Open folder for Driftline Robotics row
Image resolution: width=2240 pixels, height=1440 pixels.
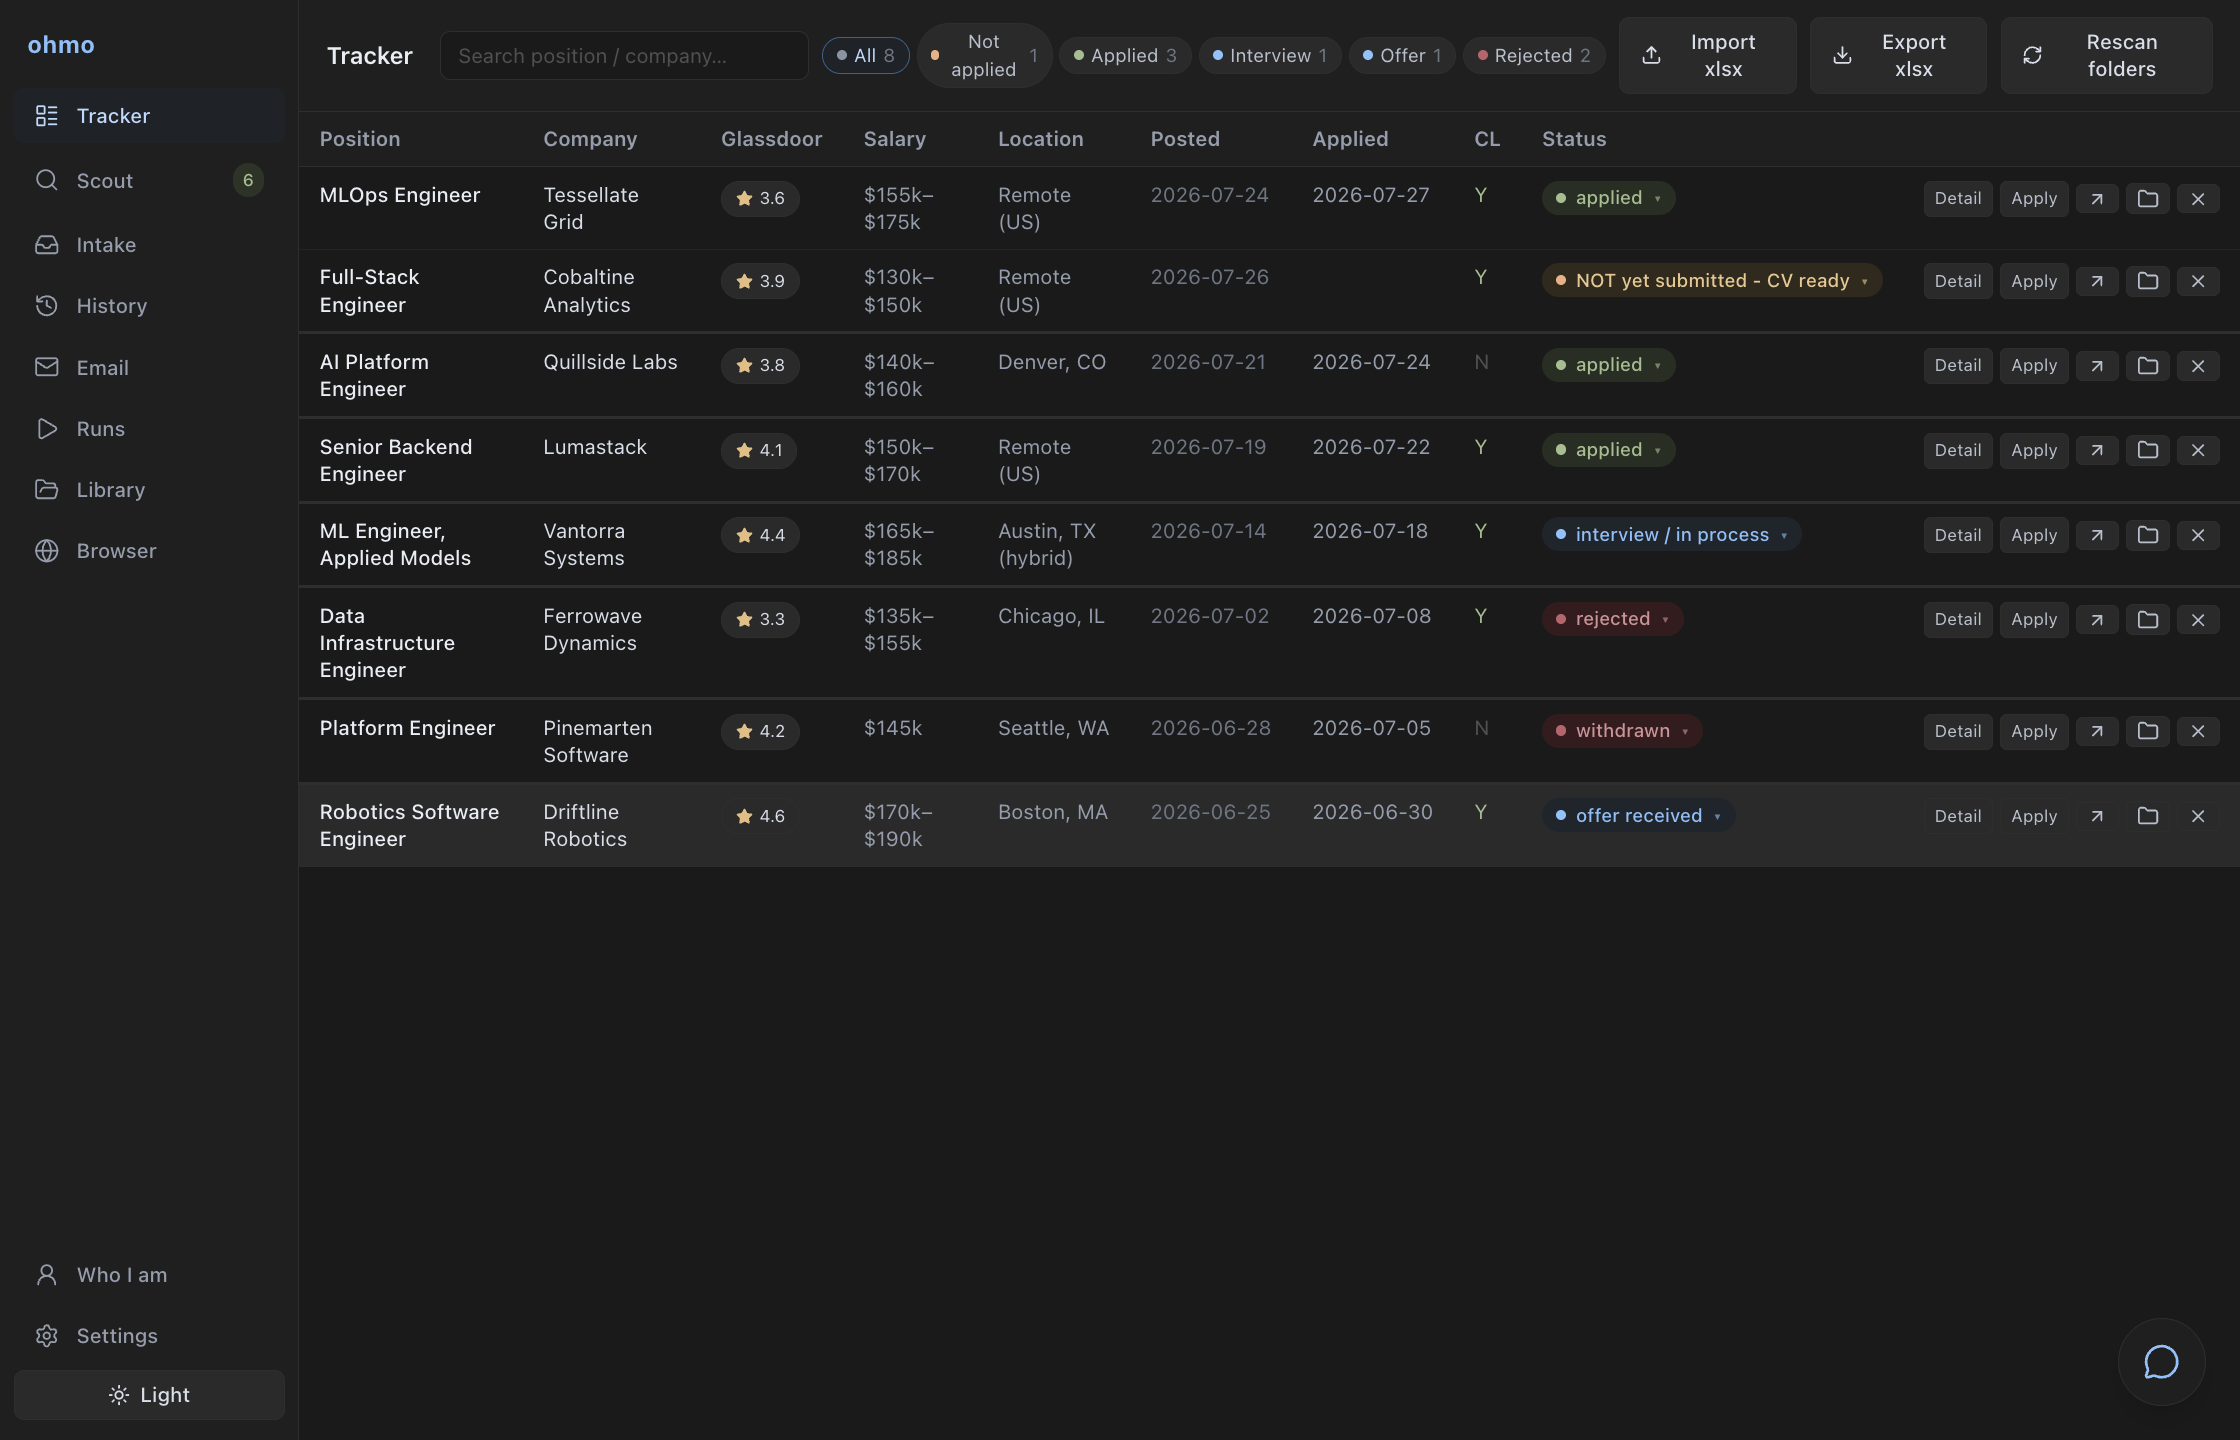coord(2147,816)
